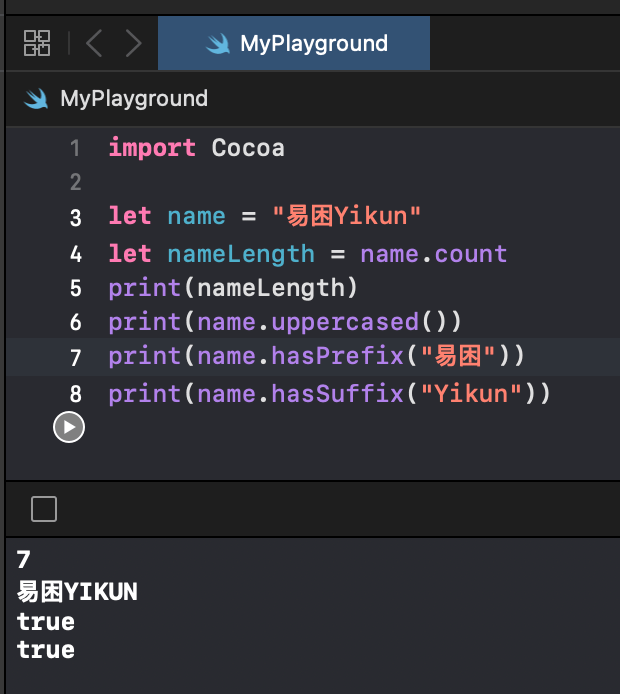The height and width of the screenshot is (694, 620).
Task: Click the console output line showing 7
Action: 24,560
